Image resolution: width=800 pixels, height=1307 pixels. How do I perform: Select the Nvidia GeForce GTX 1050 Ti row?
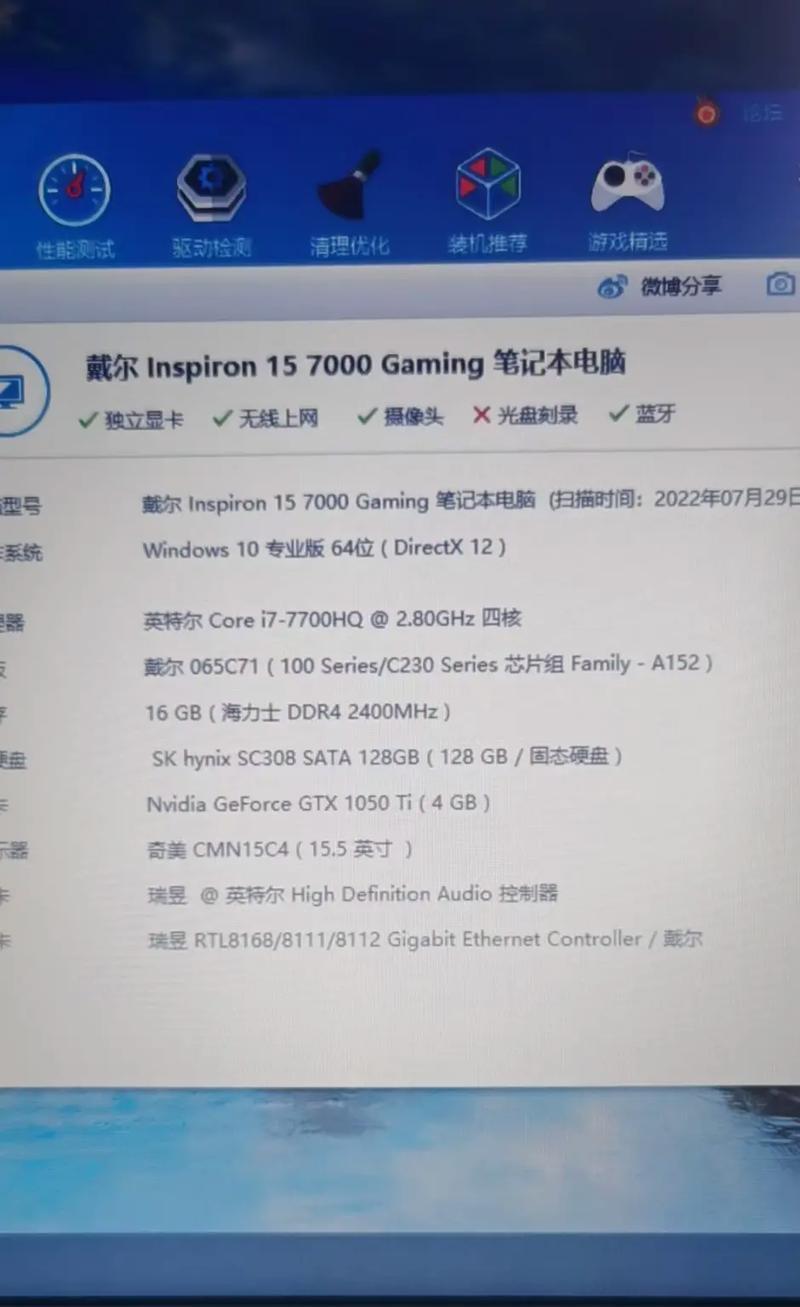(x=319, y=803)
